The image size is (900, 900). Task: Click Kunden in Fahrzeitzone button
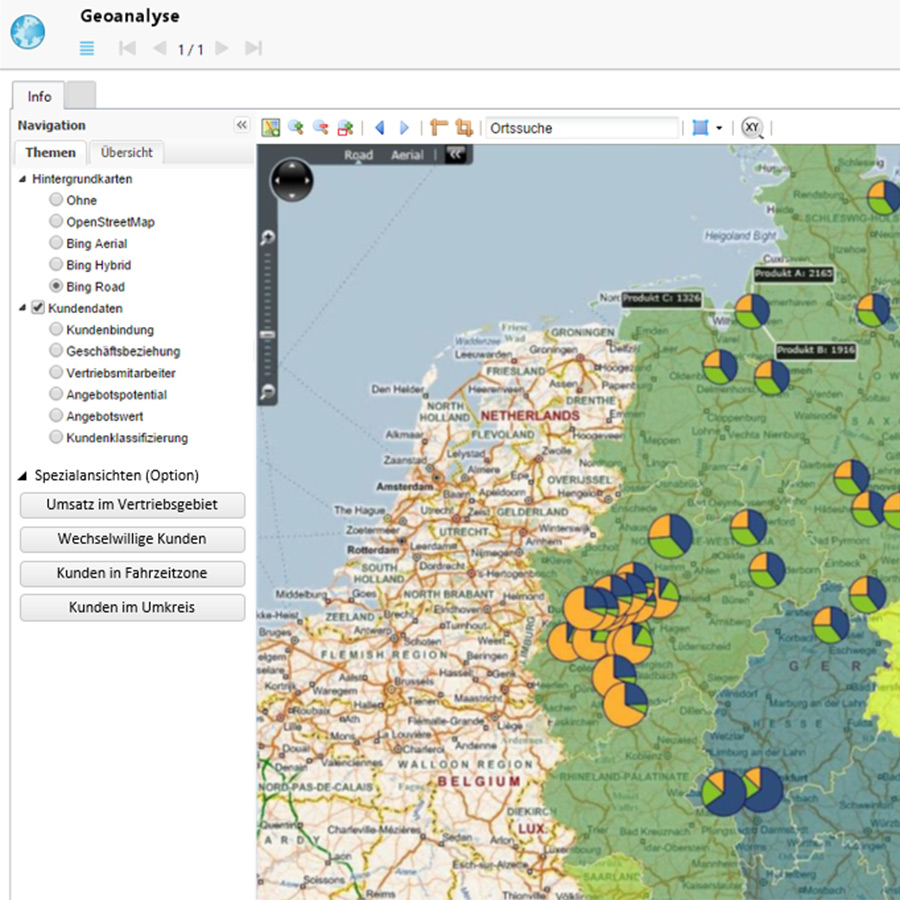coord(132,573)
